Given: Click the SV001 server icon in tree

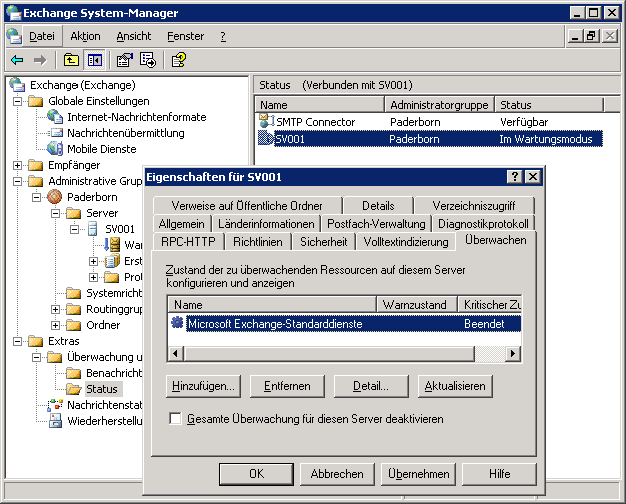Looking at the screenshot, I should pyautogui.click(x=92, y=228).
